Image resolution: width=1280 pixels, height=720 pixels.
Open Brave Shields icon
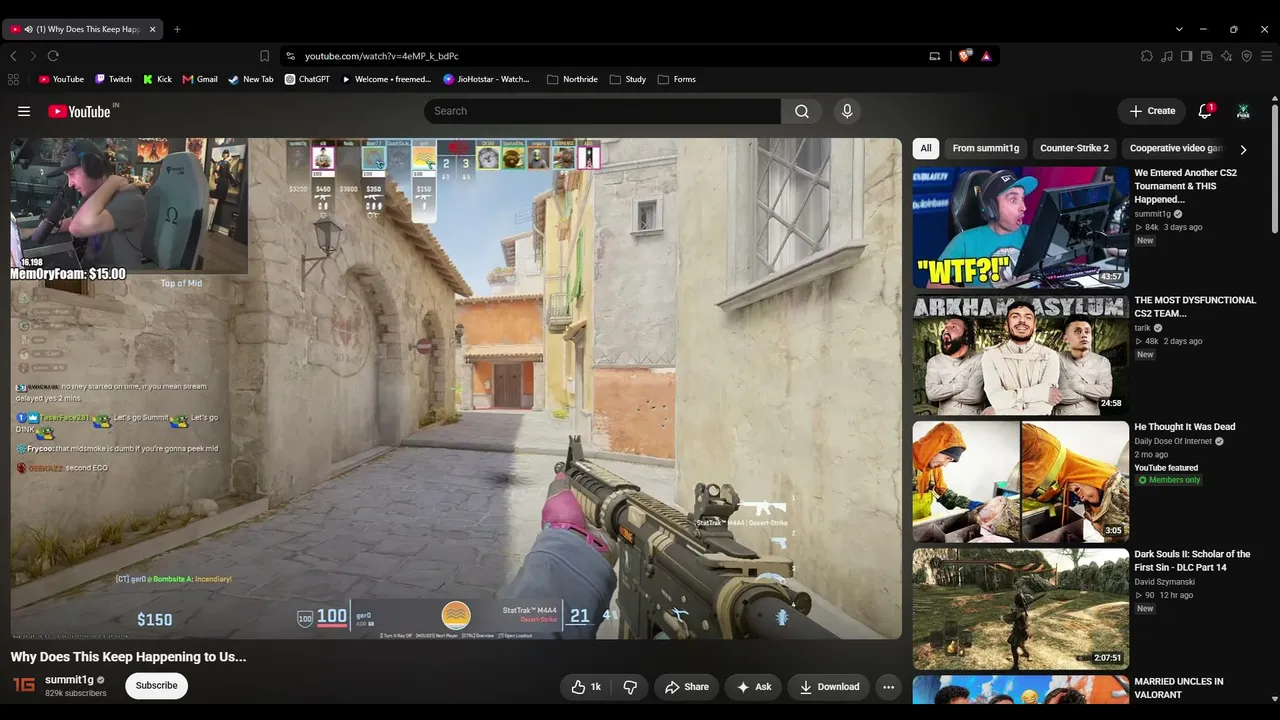pos(965,56)
